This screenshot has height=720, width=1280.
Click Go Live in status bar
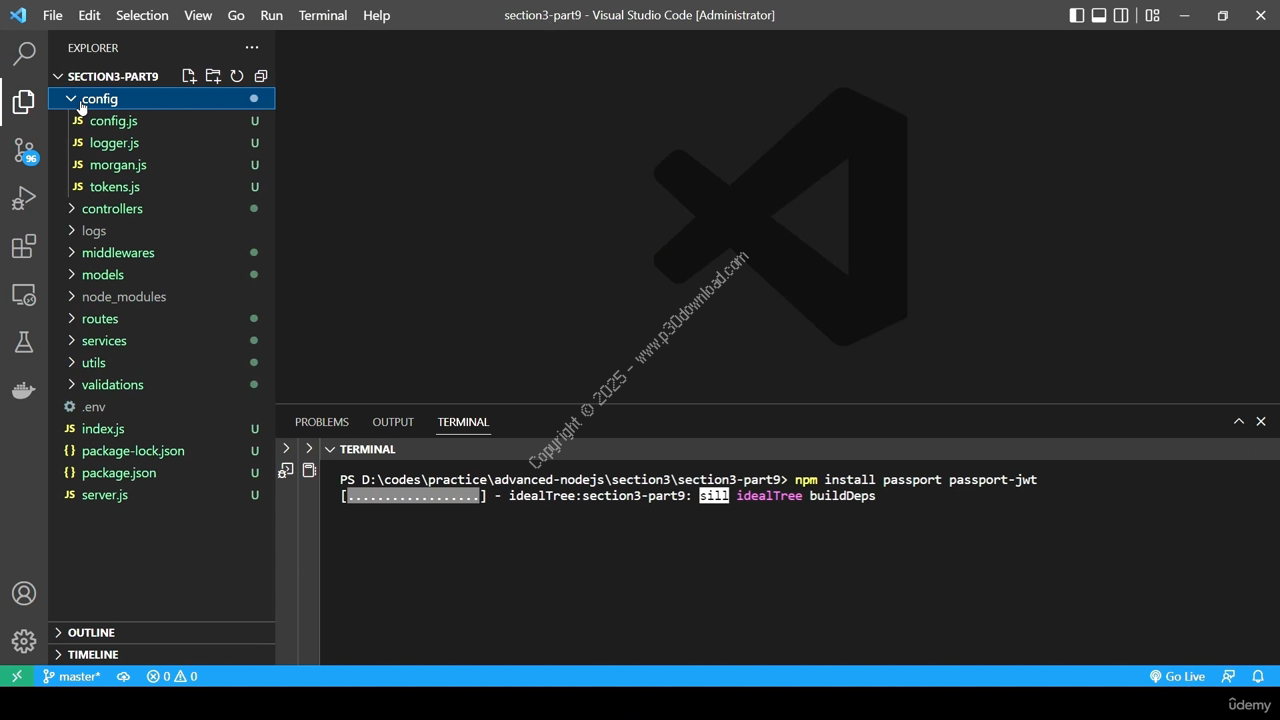point(1177,676)
